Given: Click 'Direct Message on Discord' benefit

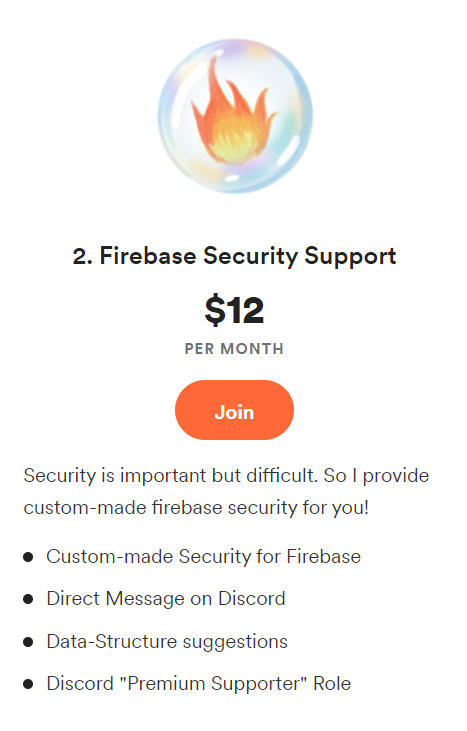Looking at the screenshot, I should click(165, 599).
